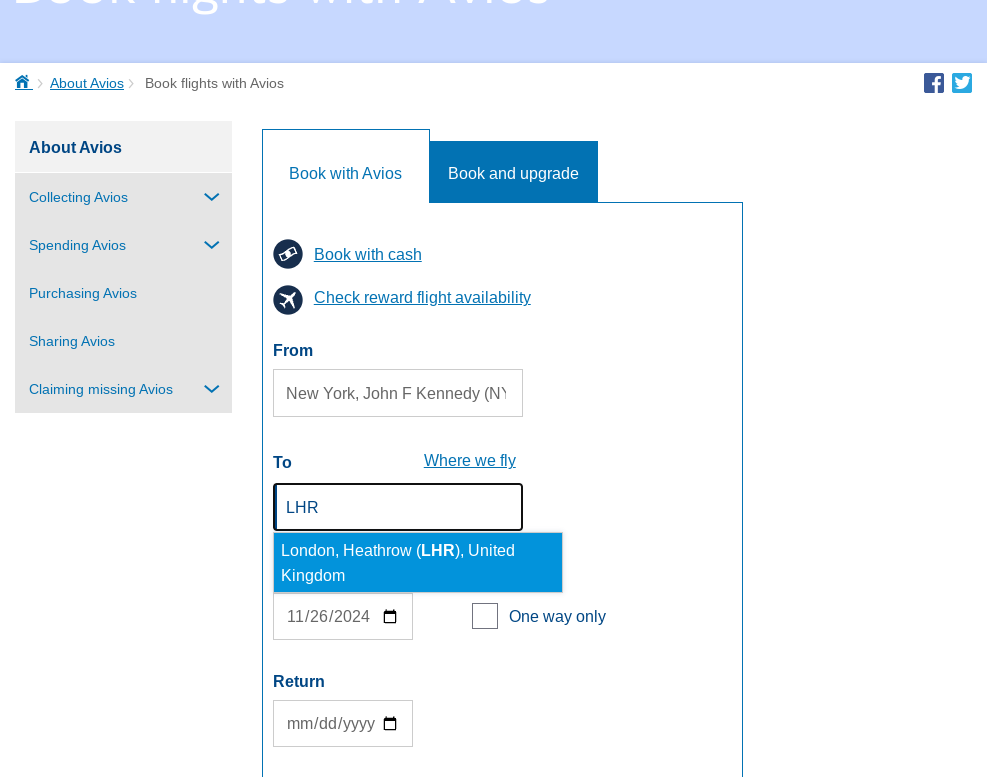Click the From airport input field

pos(398,393)
